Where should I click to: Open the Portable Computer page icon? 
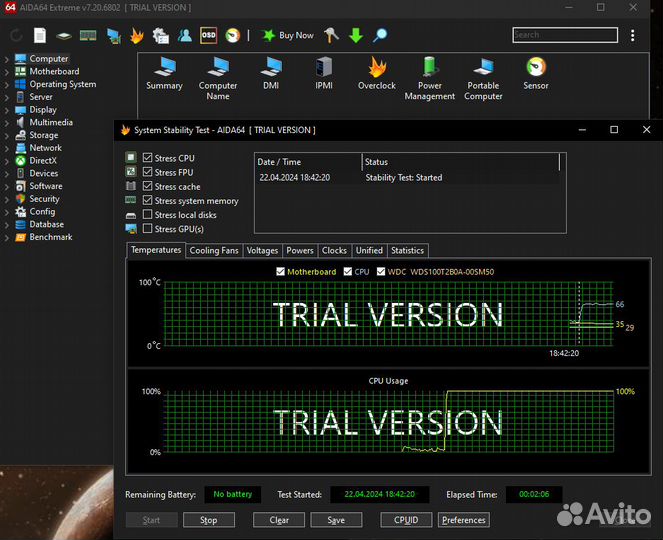(483, 79)
